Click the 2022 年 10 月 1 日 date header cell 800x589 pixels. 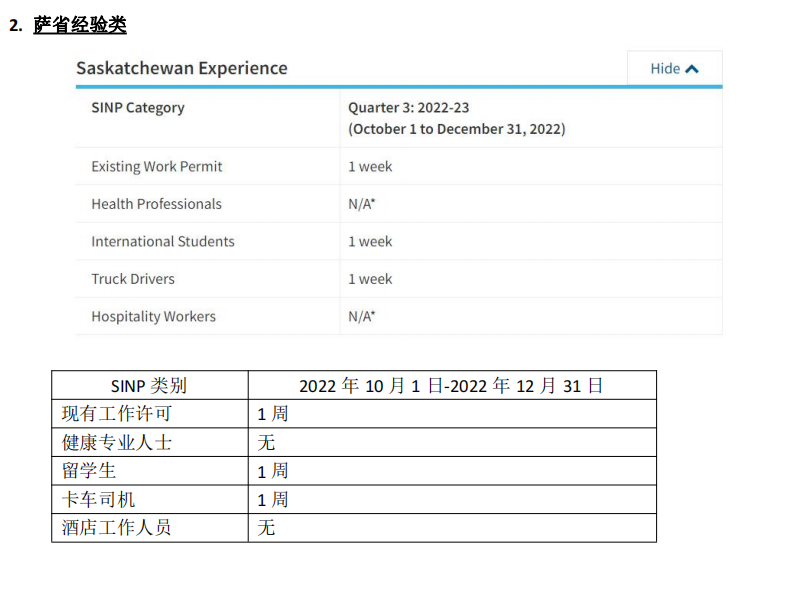click(x=452, y=385)
